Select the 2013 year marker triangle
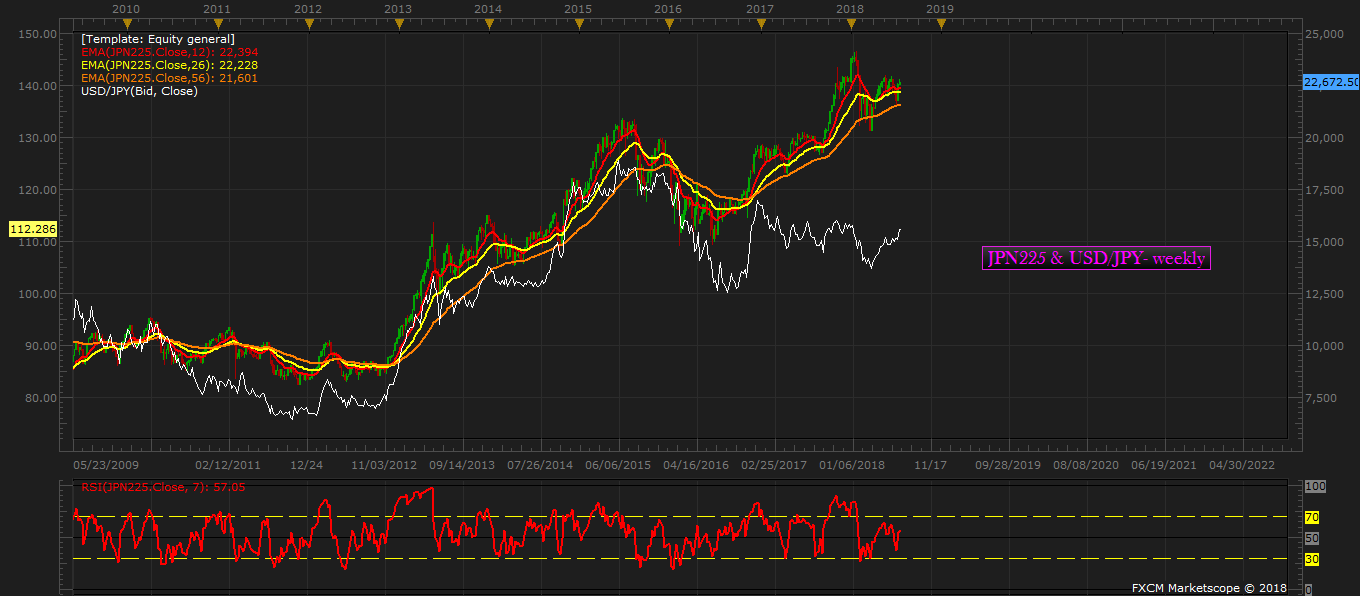Screen dimensions: 1360x596 point(399,22)
